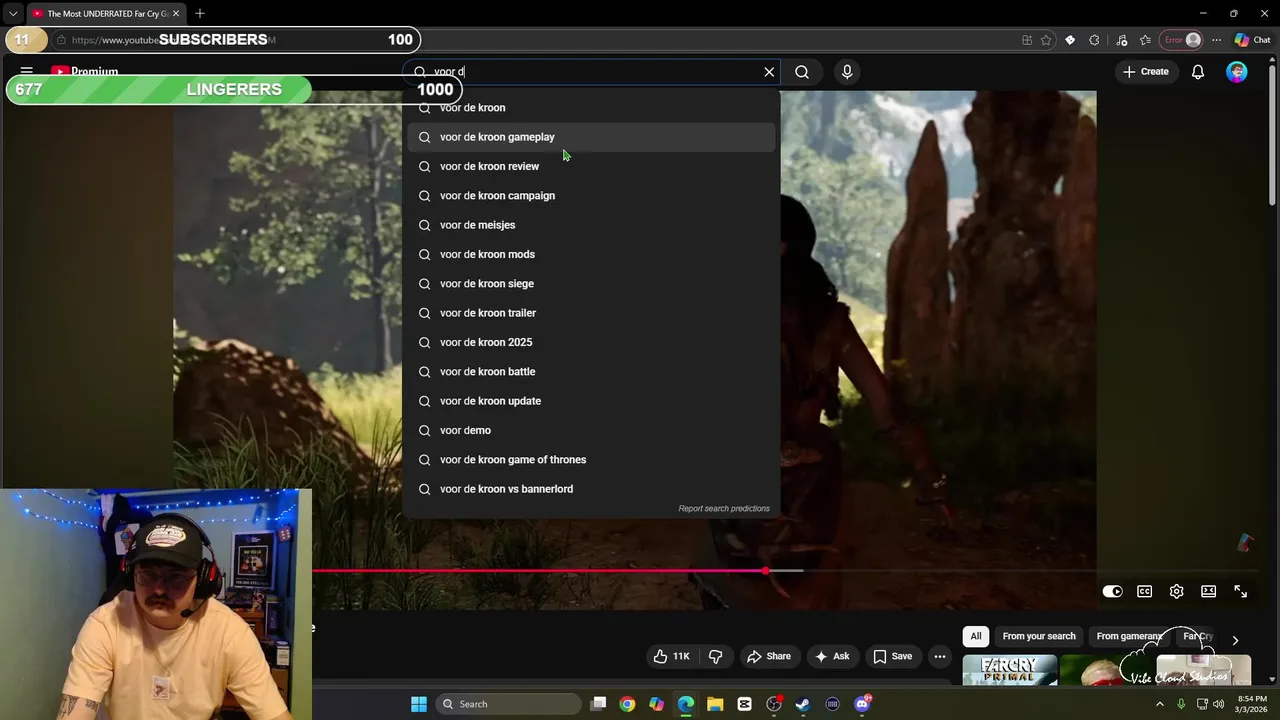The image size is (1280, 720).
Task: Select 'voor de kroon vs bannerlord' suggestion
Action: pos(591,489)
